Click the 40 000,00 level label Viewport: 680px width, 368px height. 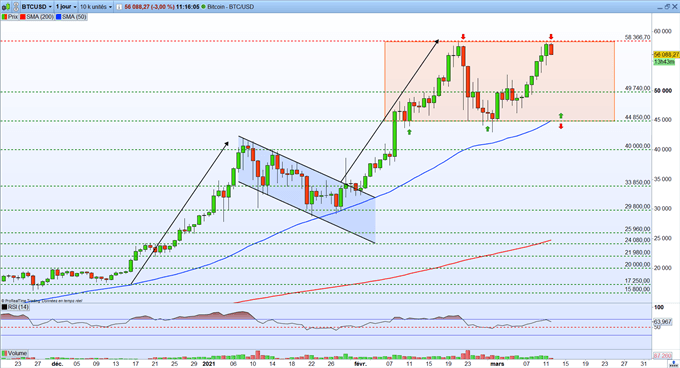click(638, 147)
